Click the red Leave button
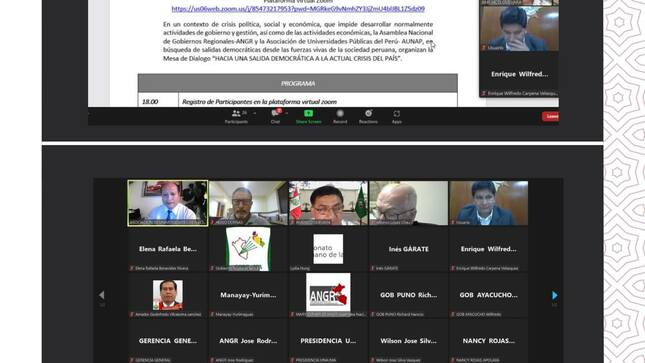 (x=550, y=116)
